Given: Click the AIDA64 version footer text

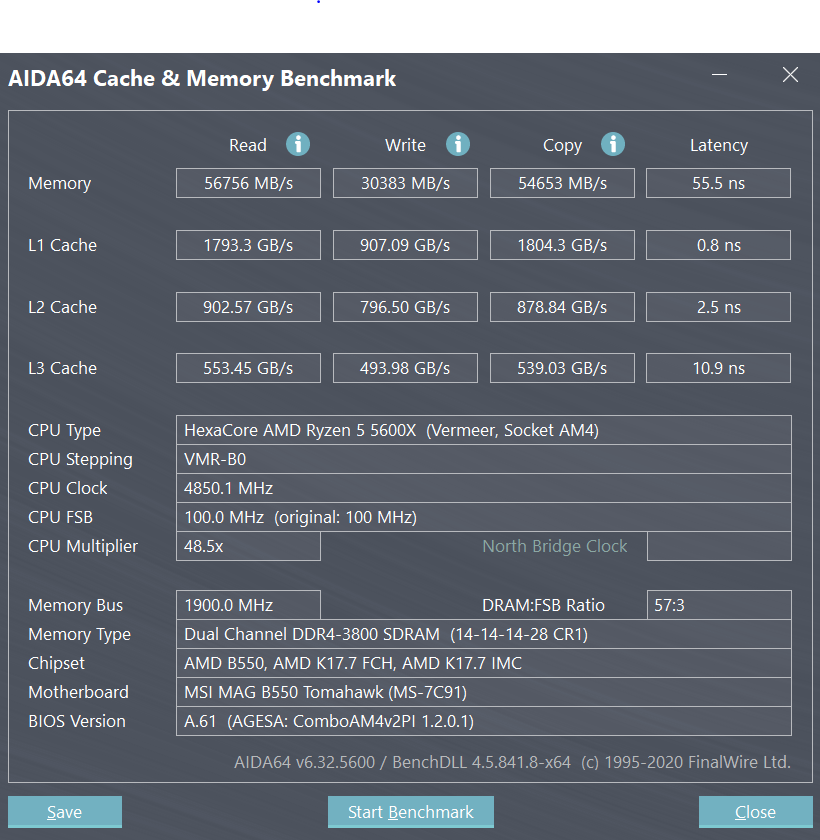Looking at the screenshot, I should pyautogui.click(x=512, y=762).
